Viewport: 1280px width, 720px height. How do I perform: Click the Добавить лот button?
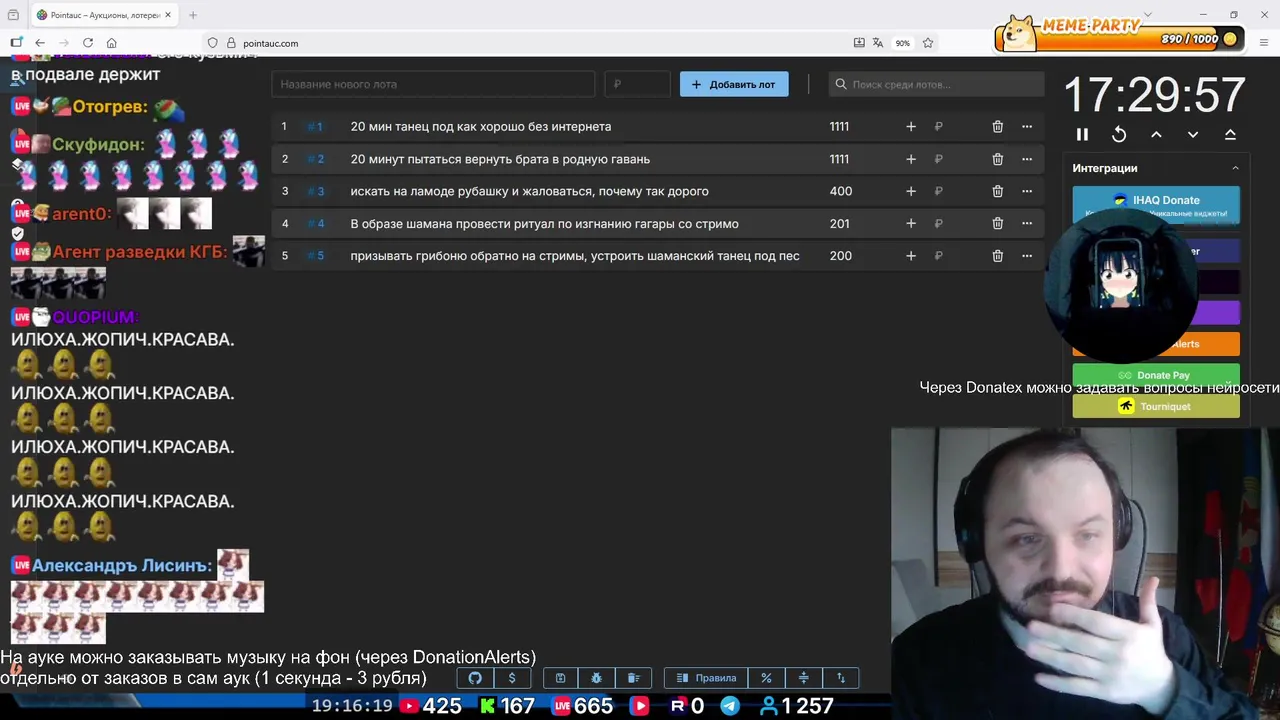pos(734,84)
